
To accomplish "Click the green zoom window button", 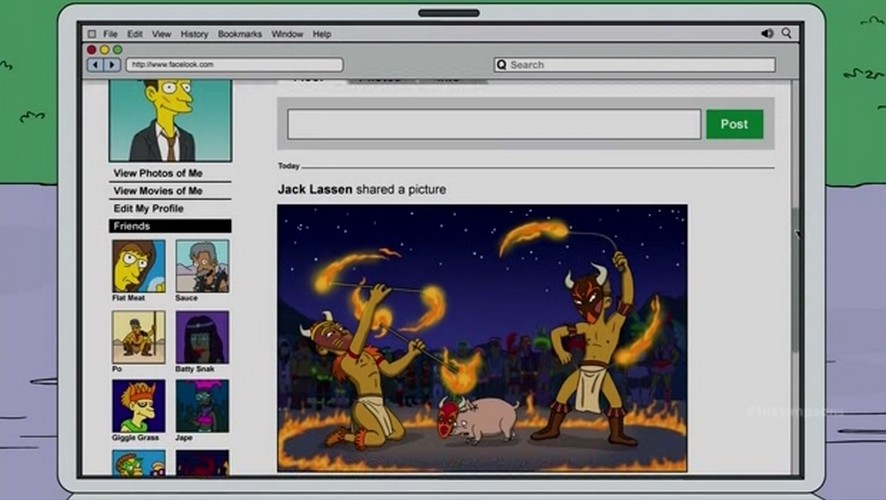I will click(118, 50).
